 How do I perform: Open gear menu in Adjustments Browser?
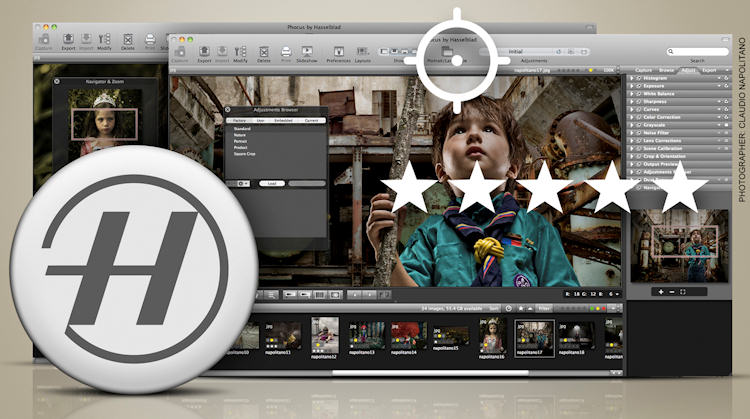click(x=241, y=184)
